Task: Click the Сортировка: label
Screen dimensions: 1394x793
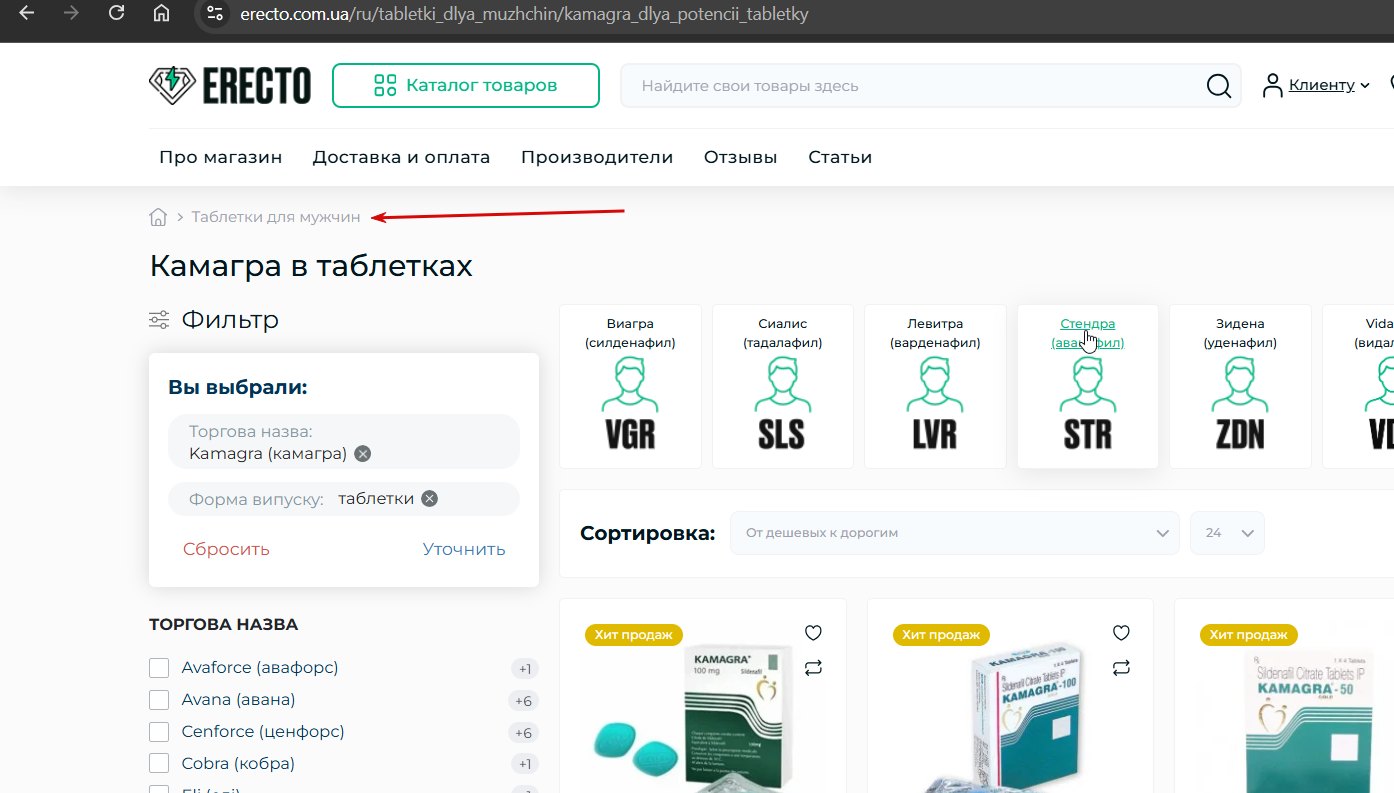Action: pyautogui.click(x=648, y=533)
